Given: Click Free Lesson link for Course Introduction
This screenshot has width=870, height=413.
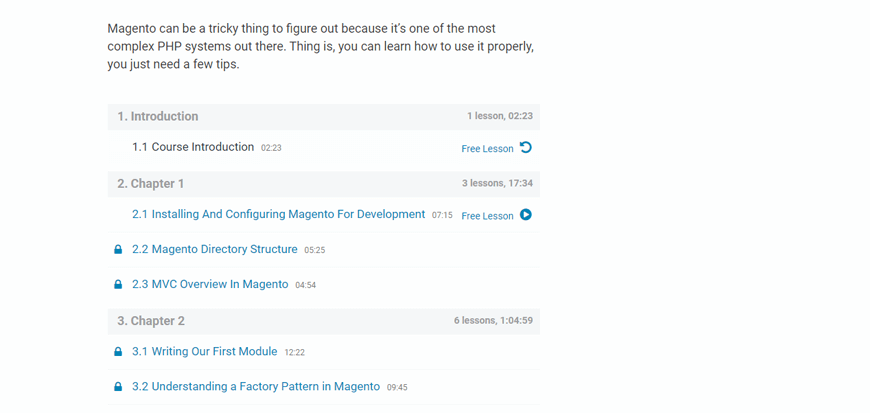Looking at the screenshot, I should (487, 149).
